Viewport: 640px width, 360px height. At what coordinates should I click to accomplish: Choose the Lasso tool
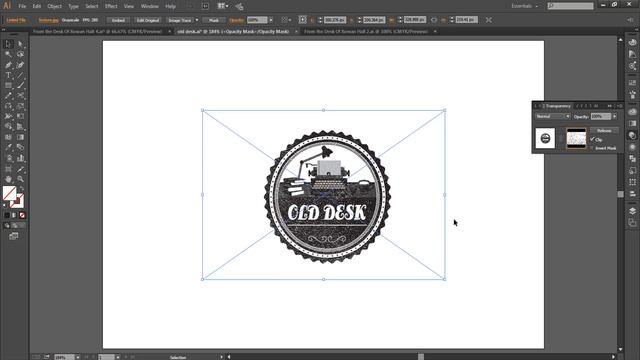point(20,54)
